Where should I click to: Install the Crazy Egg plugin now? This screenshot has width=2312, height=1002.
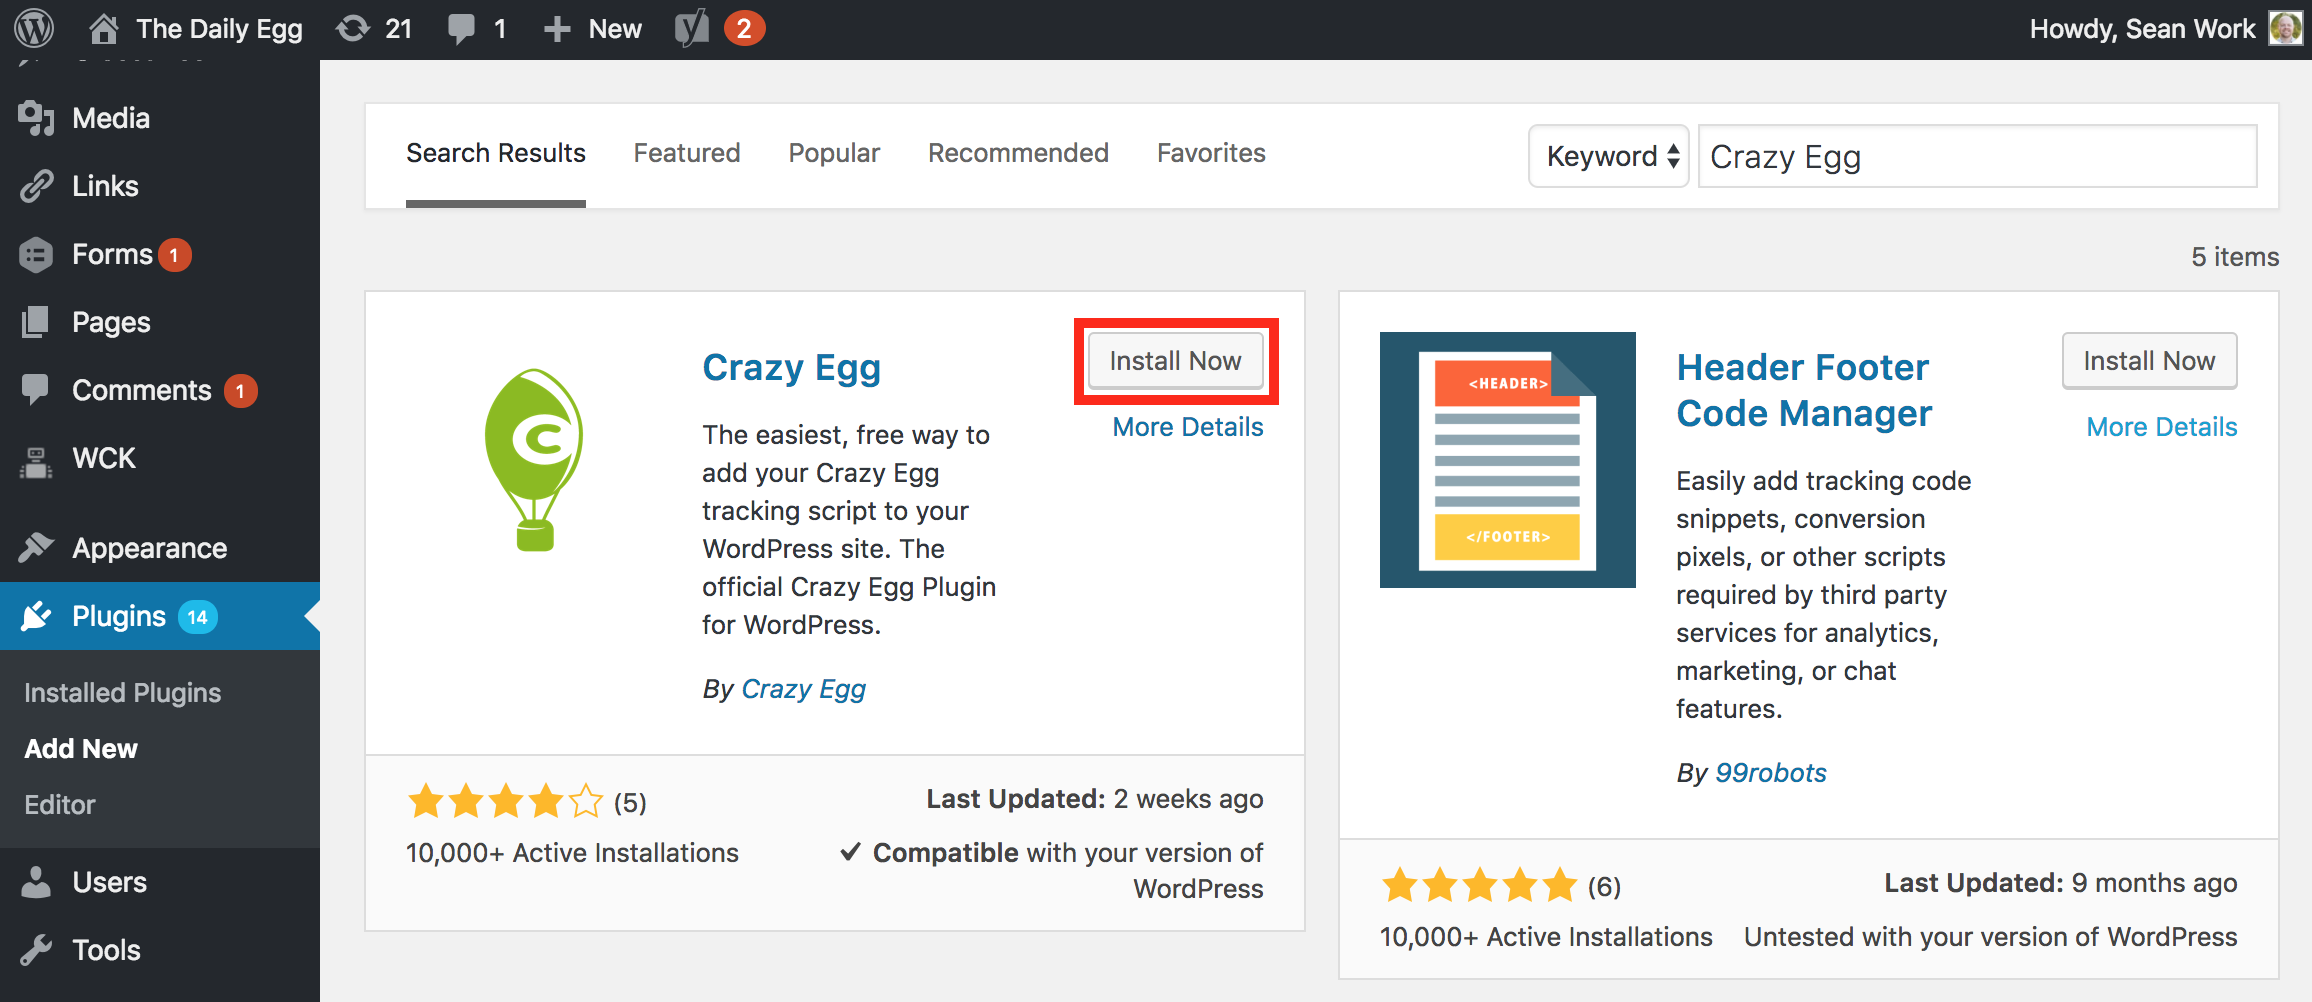tap(1176, 361)
